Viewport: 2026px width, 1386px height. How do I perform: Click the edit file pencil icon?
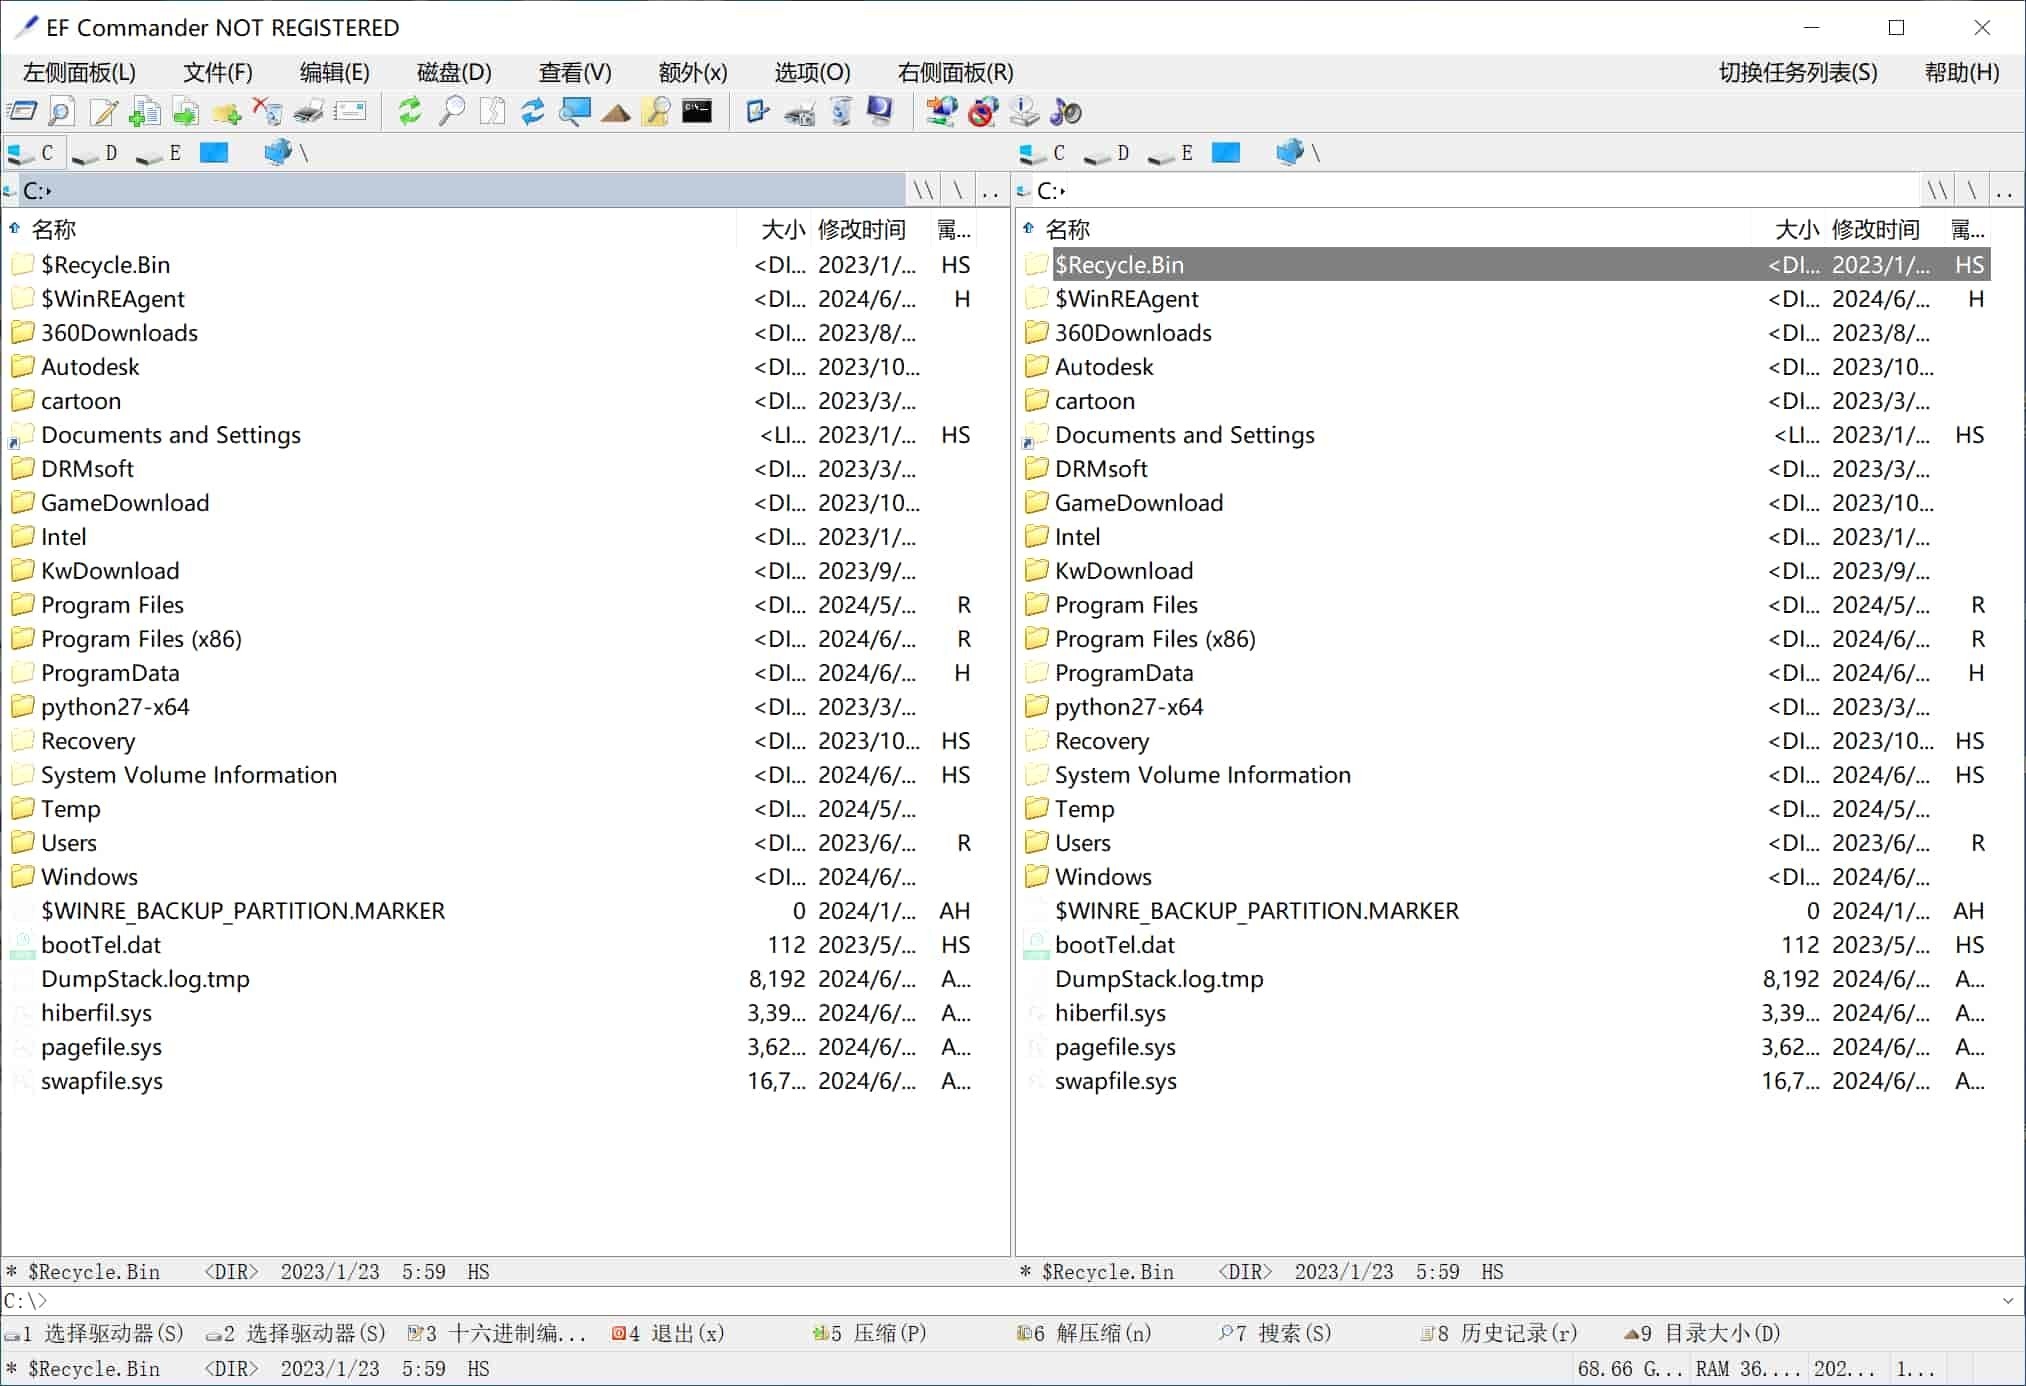103,111
